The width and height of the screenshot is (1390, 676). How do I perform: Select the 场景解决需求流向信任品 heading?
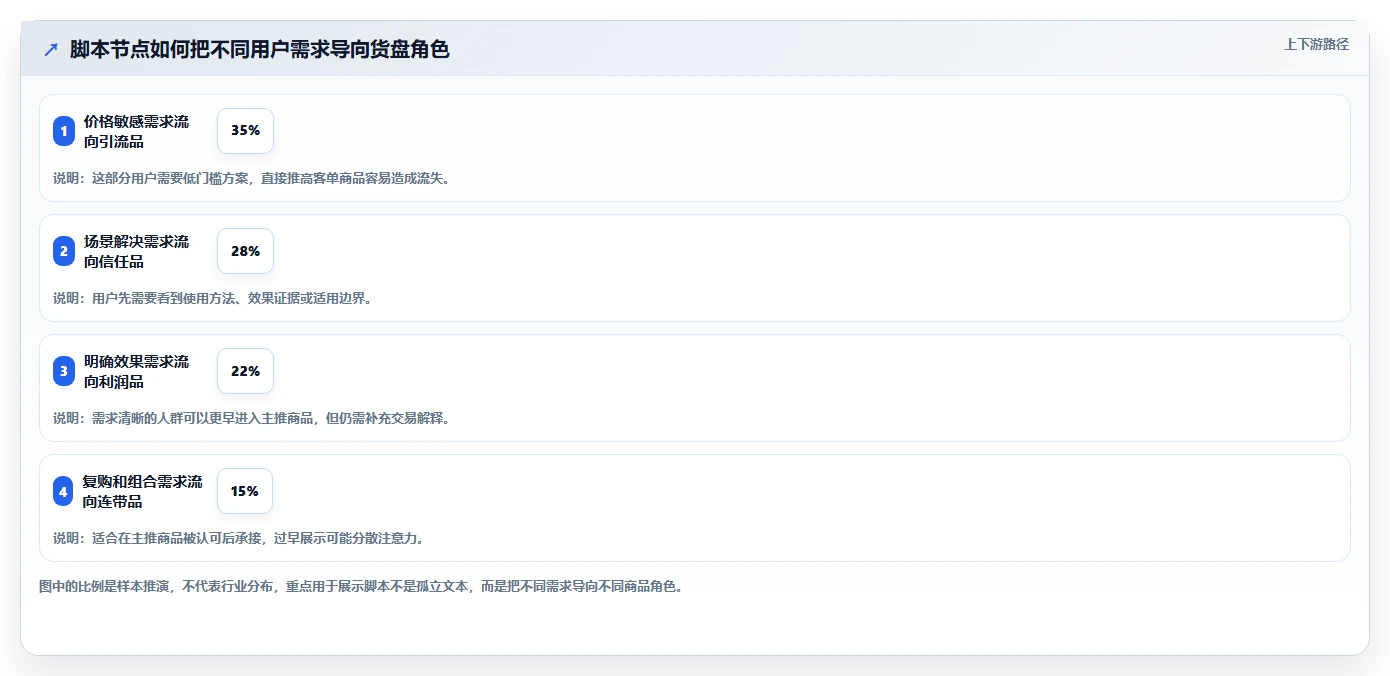click(136, 251)
